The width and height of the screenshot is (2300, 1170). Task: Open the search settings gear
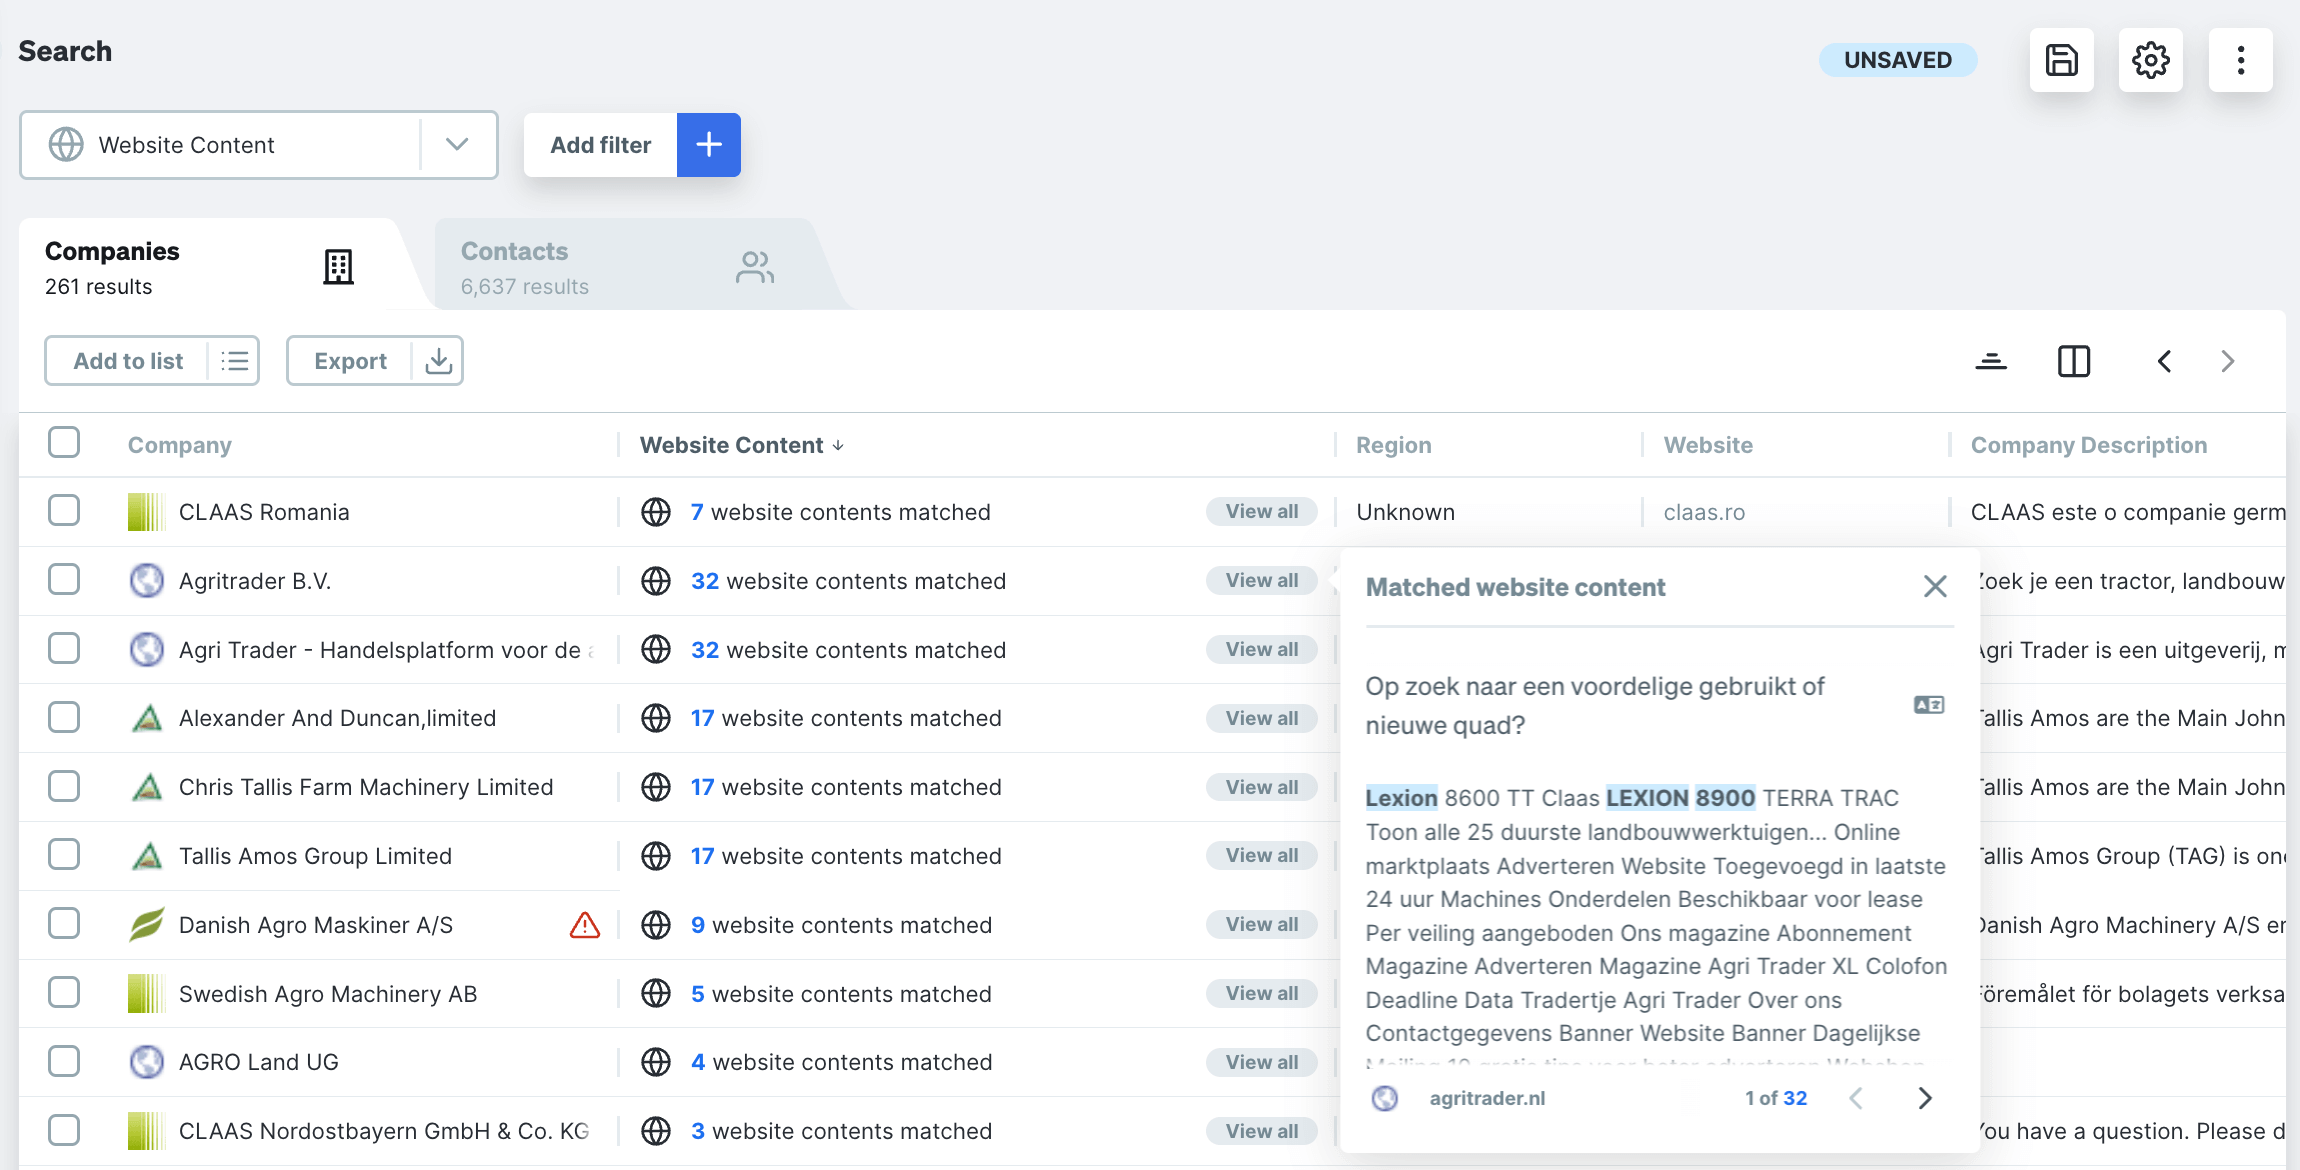[2151, 60]
